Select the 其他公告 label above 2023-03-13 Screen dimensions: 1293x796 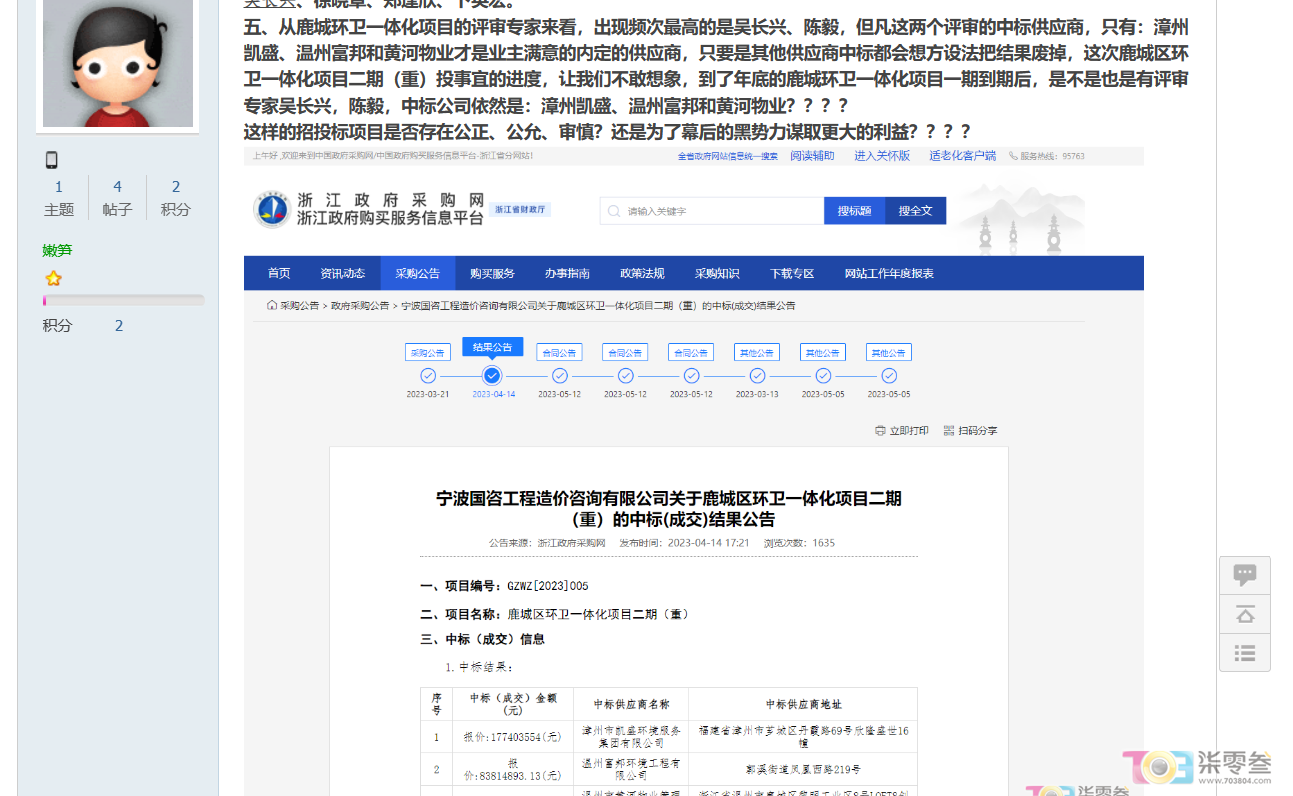[757, 353]
